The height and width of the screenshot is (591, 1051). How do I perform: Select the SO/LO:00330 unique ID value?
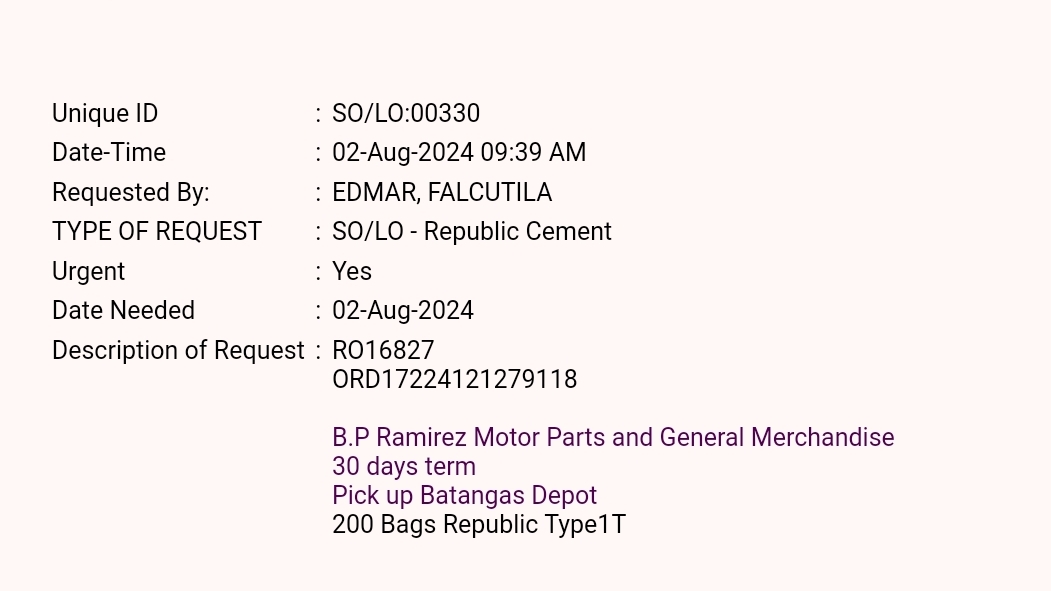406,114
